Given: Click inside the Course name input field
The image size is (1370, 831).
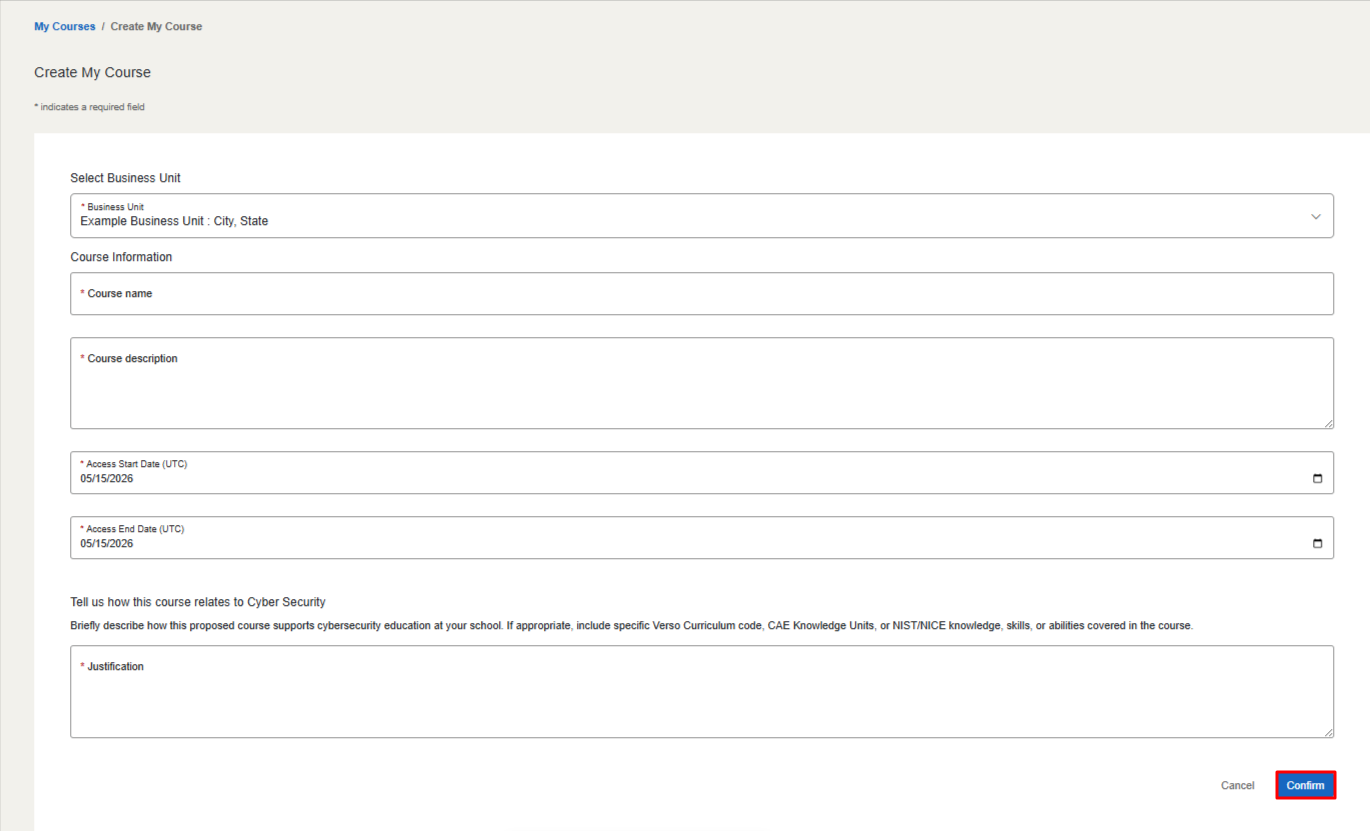Looking at the screenshot, I should pos(700,293).
